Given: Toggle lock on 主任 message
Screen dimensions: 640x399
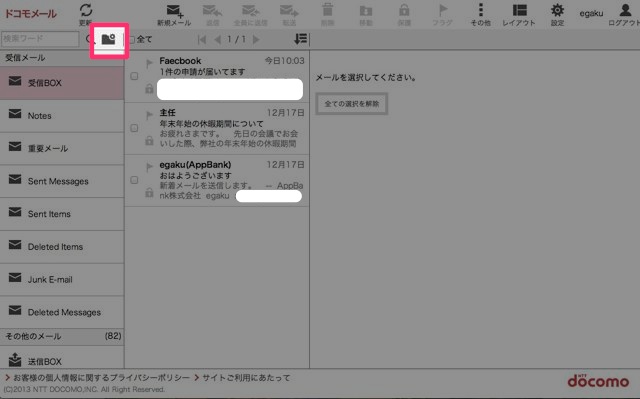Looking at the screenshot, I should point(149,141).
